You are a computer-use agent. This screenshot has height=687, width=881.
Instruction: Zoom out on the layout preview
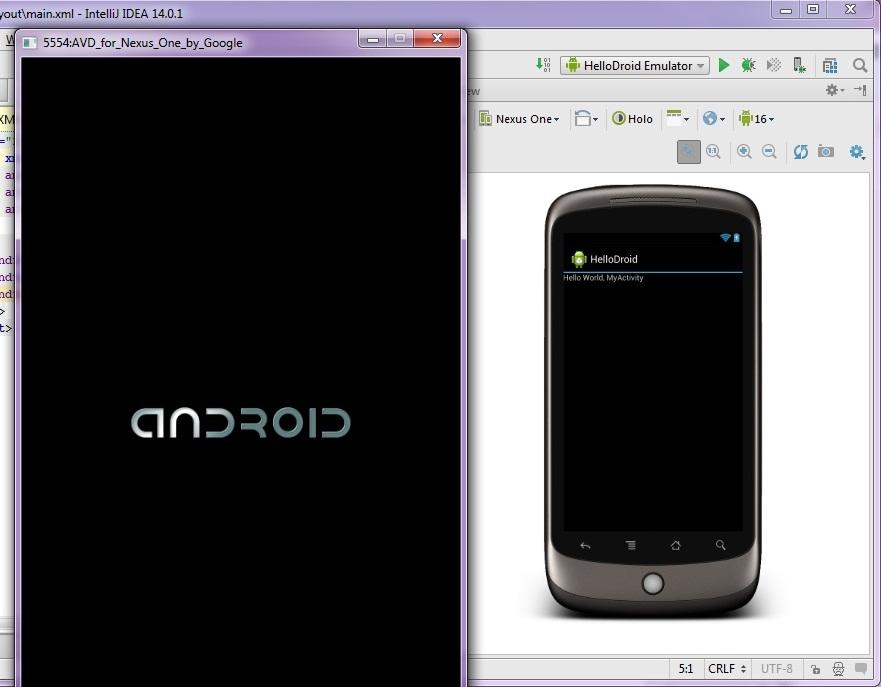click(x=769, y=152)
